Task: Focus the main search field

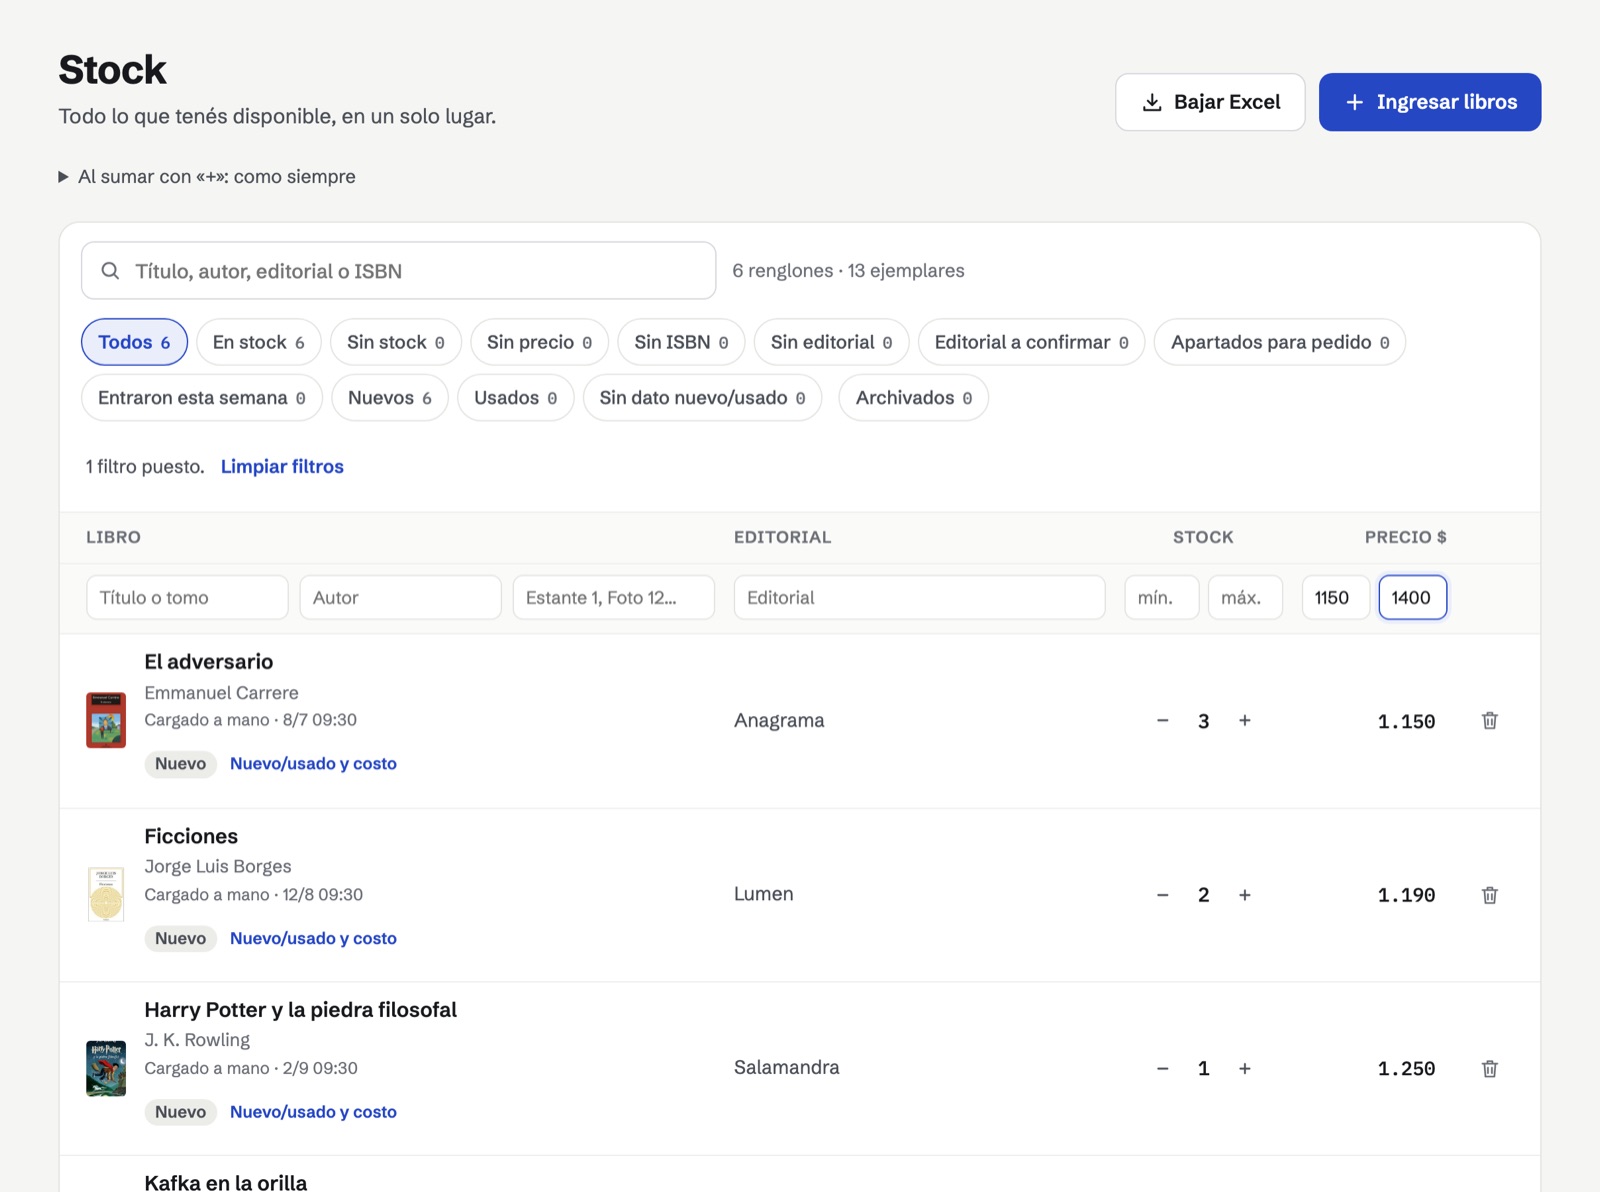Action: (399, 271)
